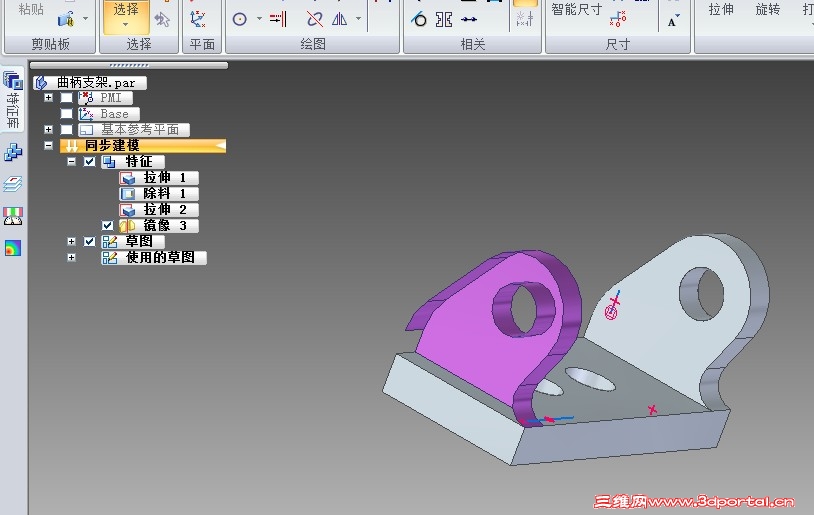Click the horizontal/vertical align relation icon
The width and height of the screenshot is (814, 515).
(x=468, y=19)
